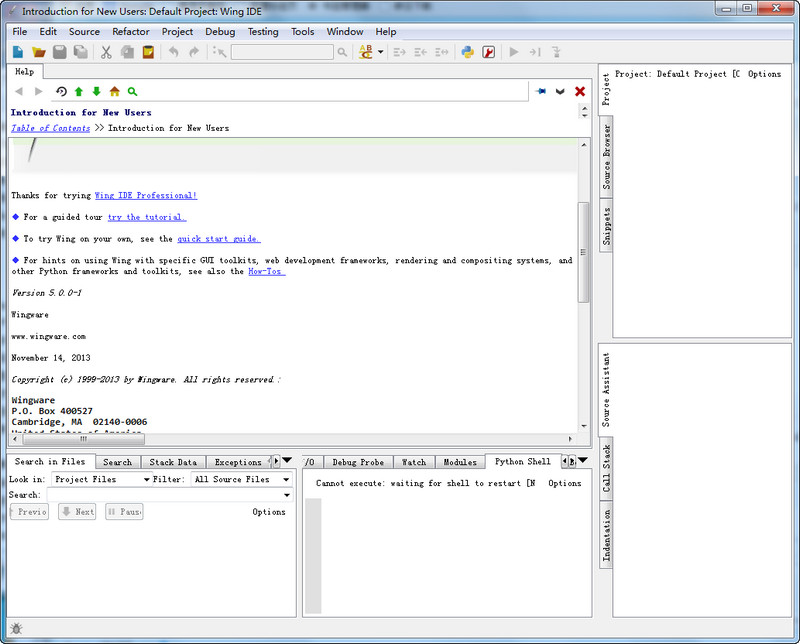Open the Debug menu

tap(219, 31)
